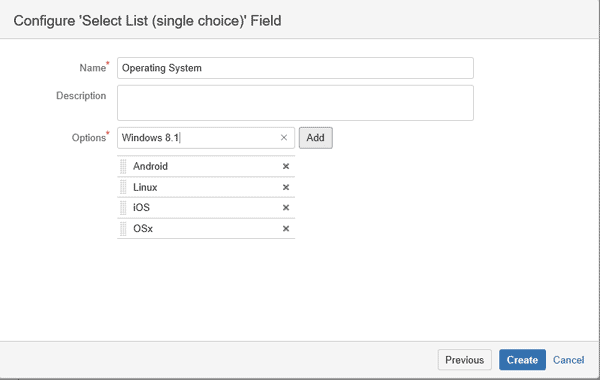Image resolution: width=600 pixels, height=380 pixels.
Task: Go back with the Previous button
Action: click(465, 360)
